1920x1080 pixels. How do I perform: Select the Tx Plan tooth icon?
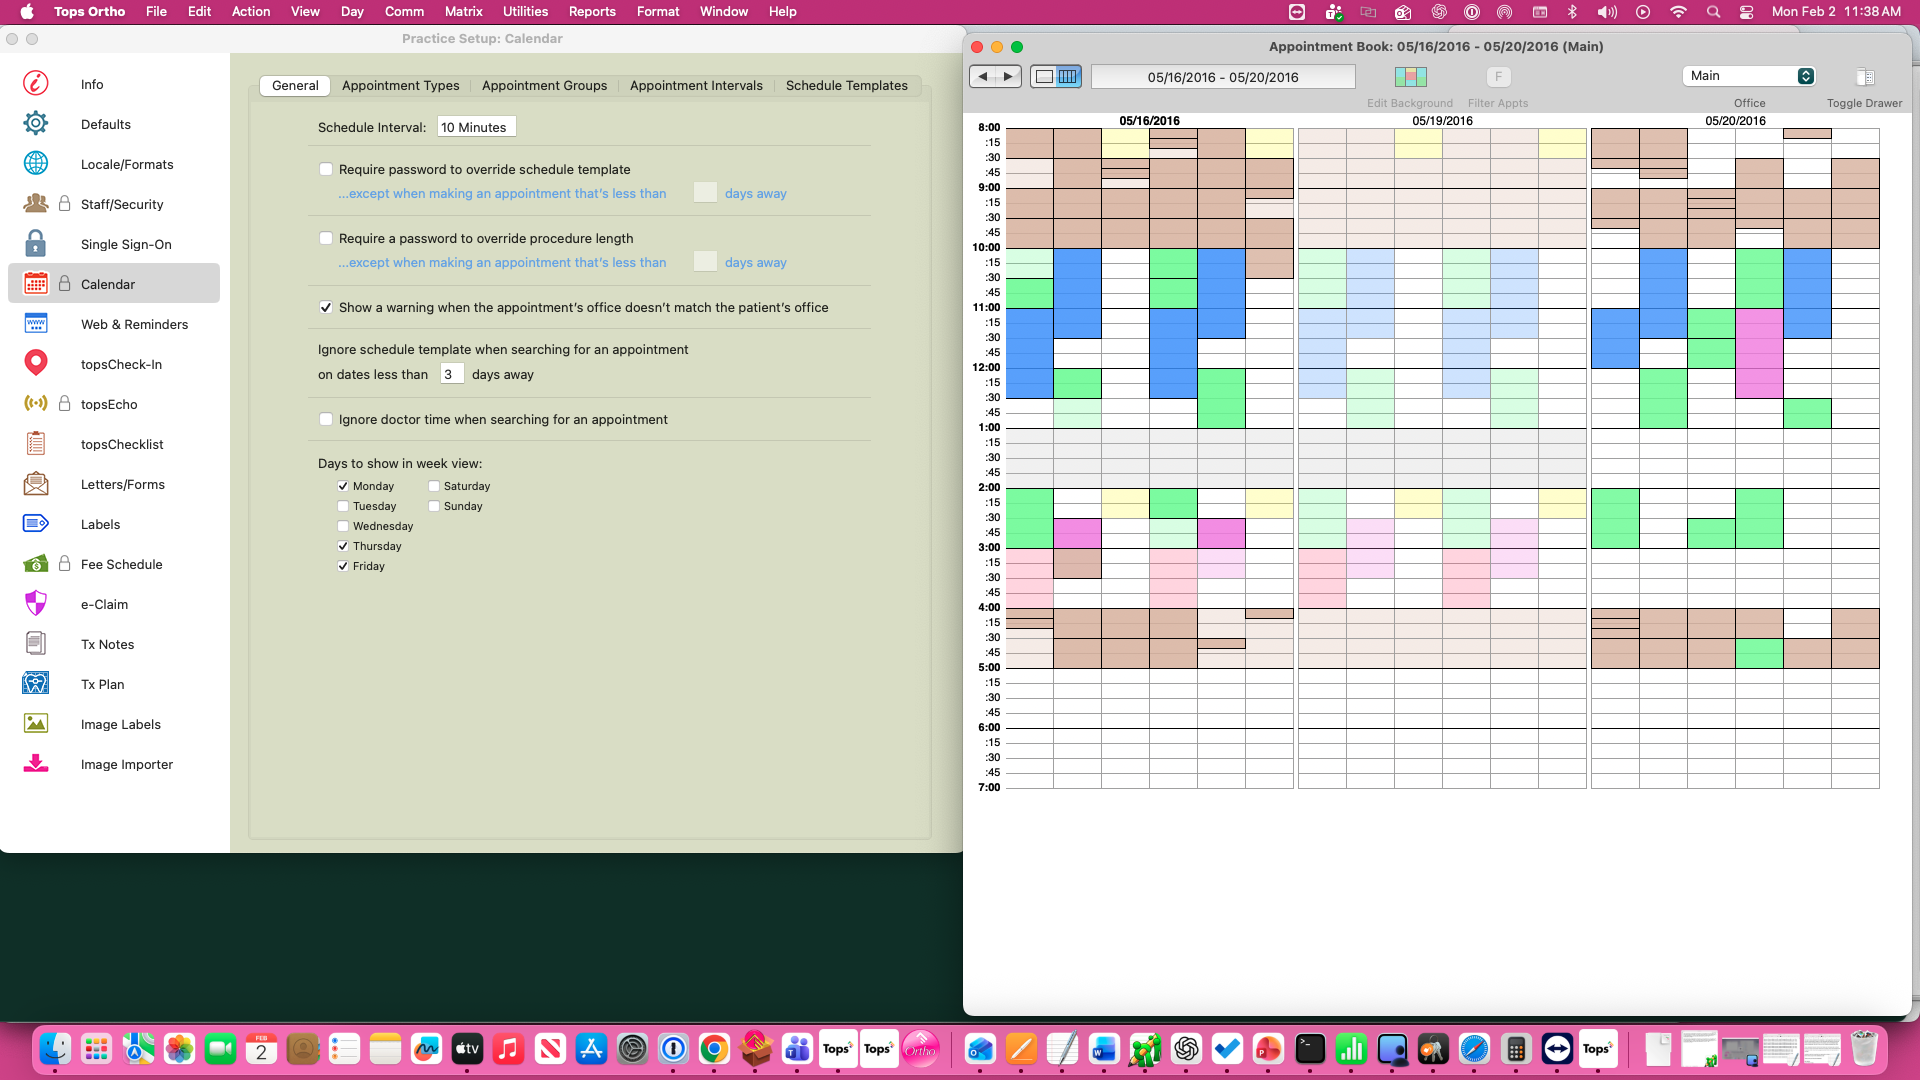tap(36, 684)
